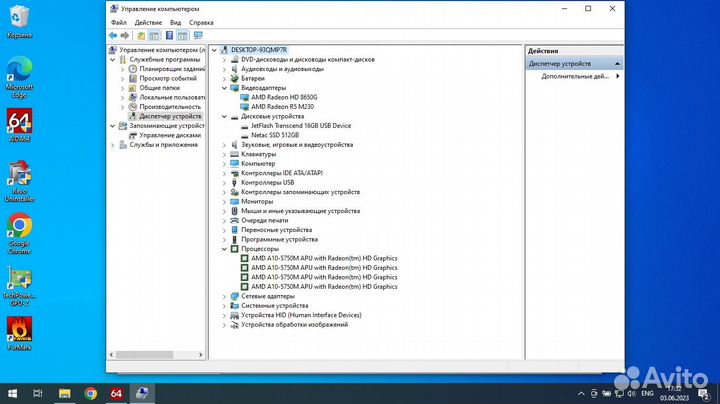Open Google Chrome desktop icon
This screenshot has width=720, height=404.
click(19, 233)
